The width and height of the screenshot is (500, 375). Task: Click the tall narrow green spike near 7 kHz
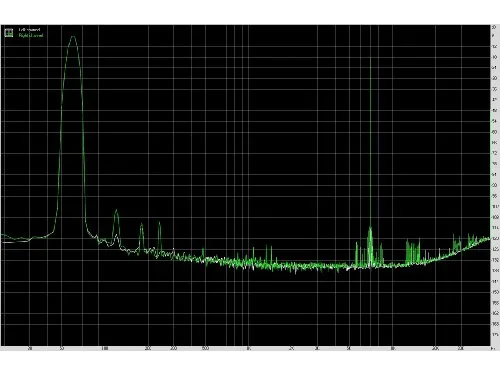370,143
